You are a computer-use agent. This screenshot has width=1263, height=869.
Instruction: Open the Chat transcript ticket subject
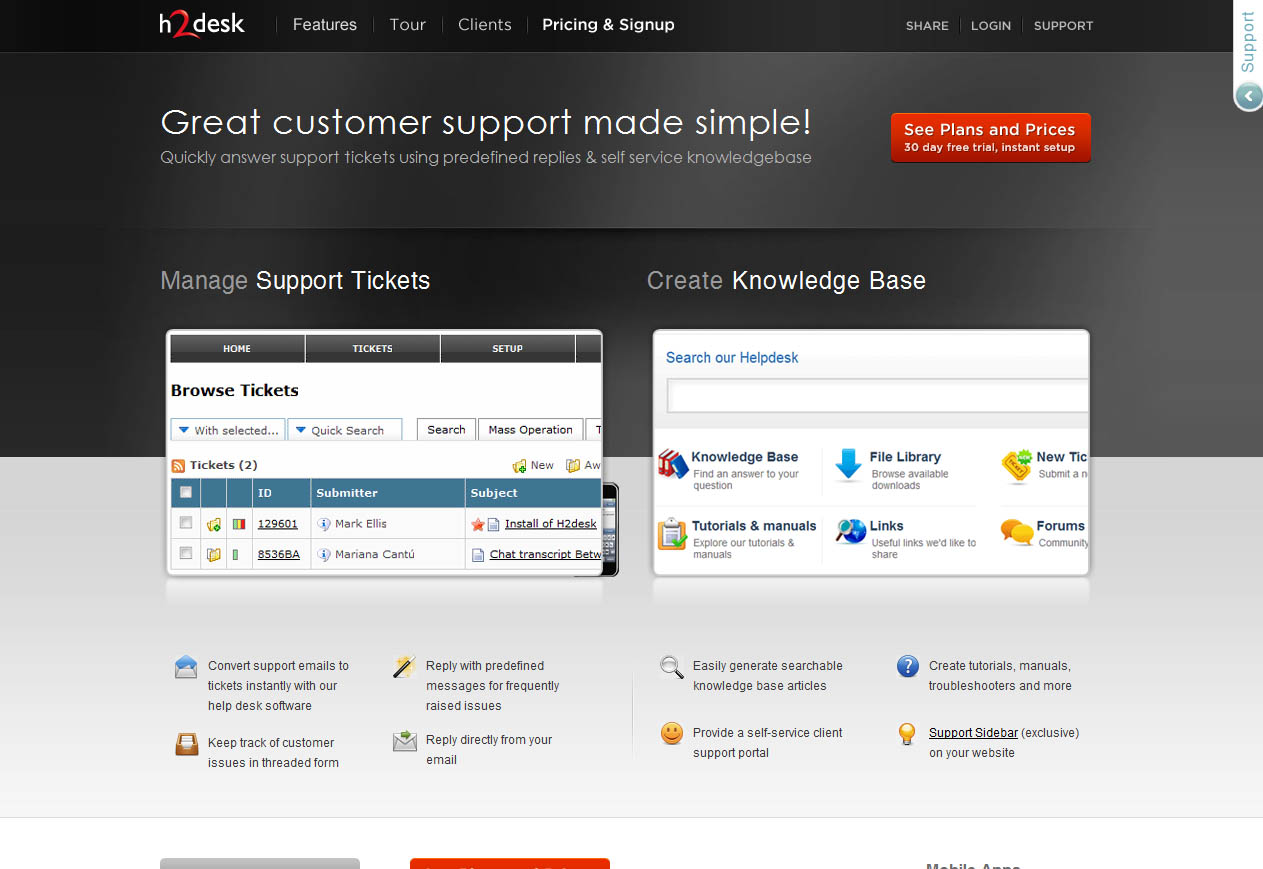[546, 554]
